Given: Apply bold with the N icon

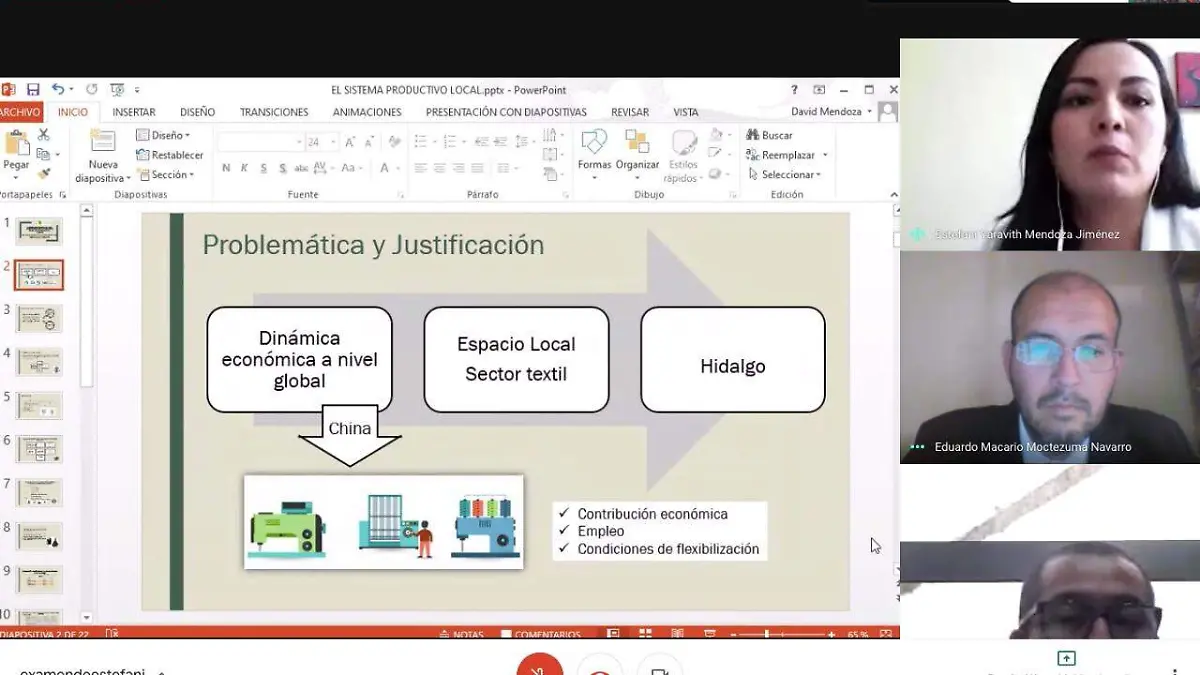Looking at the screenshot, I should [226, 168].
